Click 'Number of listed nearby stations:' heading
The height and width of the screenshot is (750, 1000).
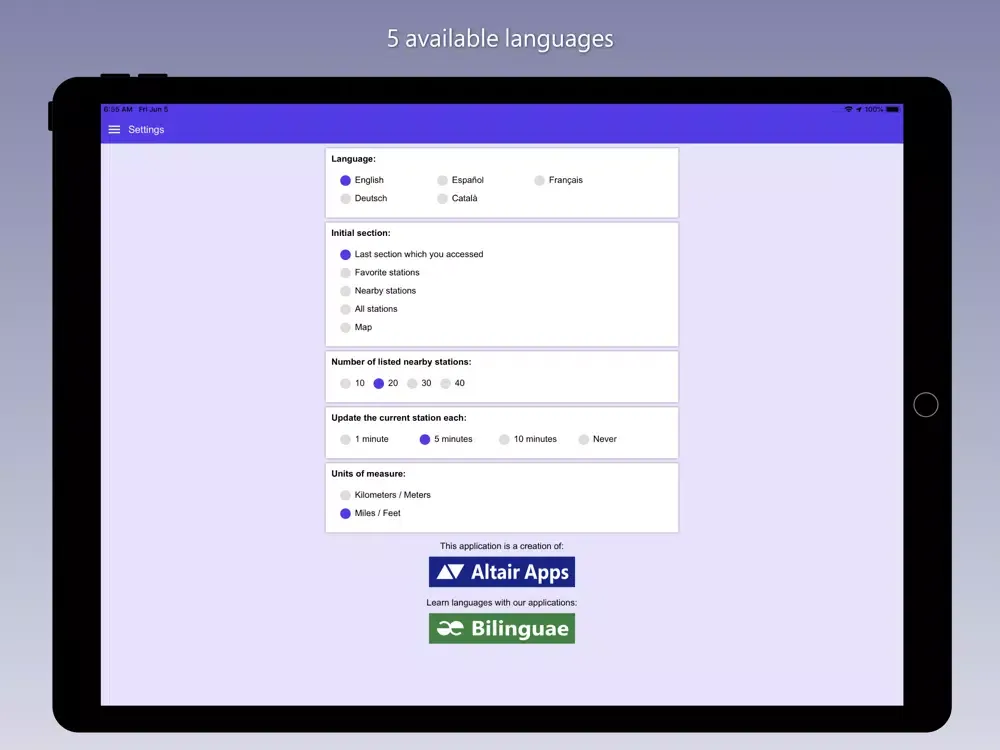[x=401, y=362]
